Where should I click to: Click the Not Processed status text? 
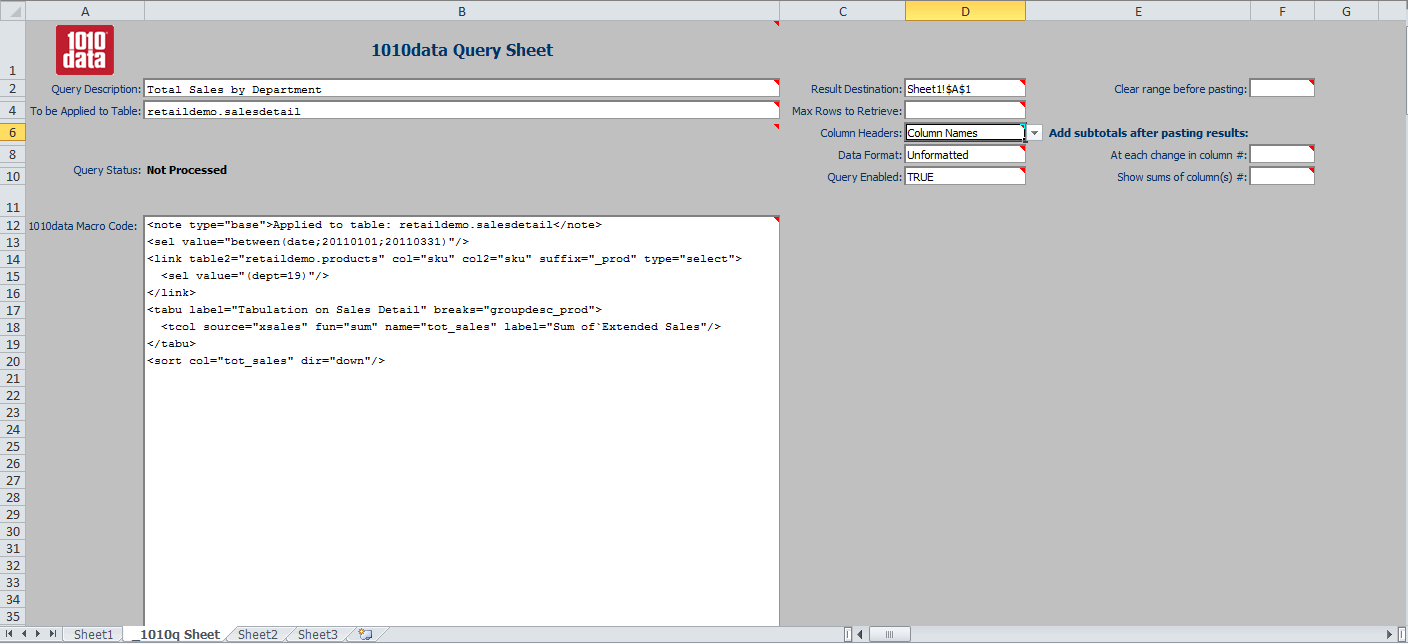(187, 170)
